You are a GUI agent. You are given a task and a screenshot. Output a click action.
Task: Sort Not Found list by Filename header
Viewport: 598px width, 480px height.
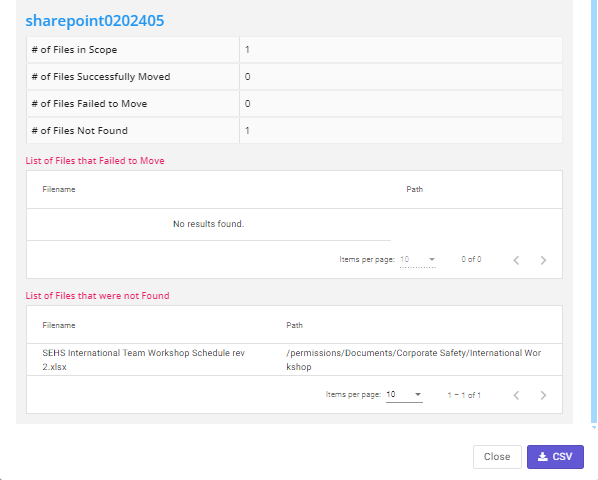click(x=59, y=325)
